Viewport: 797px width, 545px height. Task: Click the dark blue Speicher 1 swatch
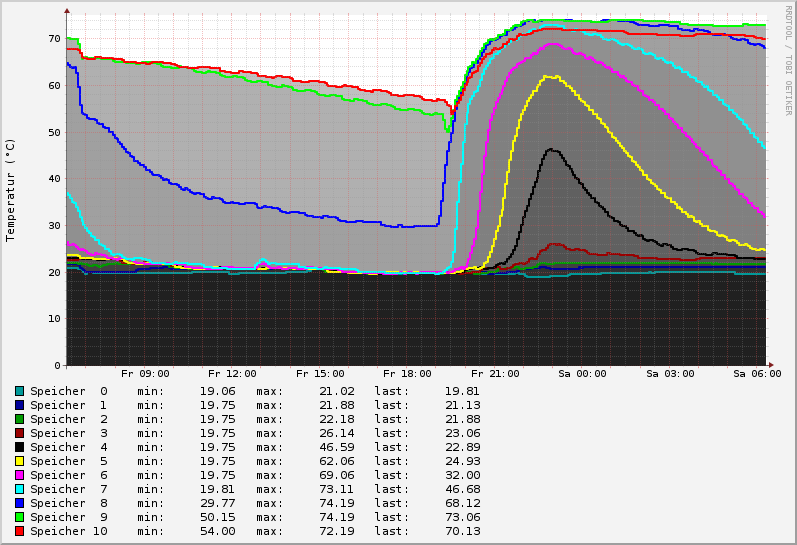19,405
